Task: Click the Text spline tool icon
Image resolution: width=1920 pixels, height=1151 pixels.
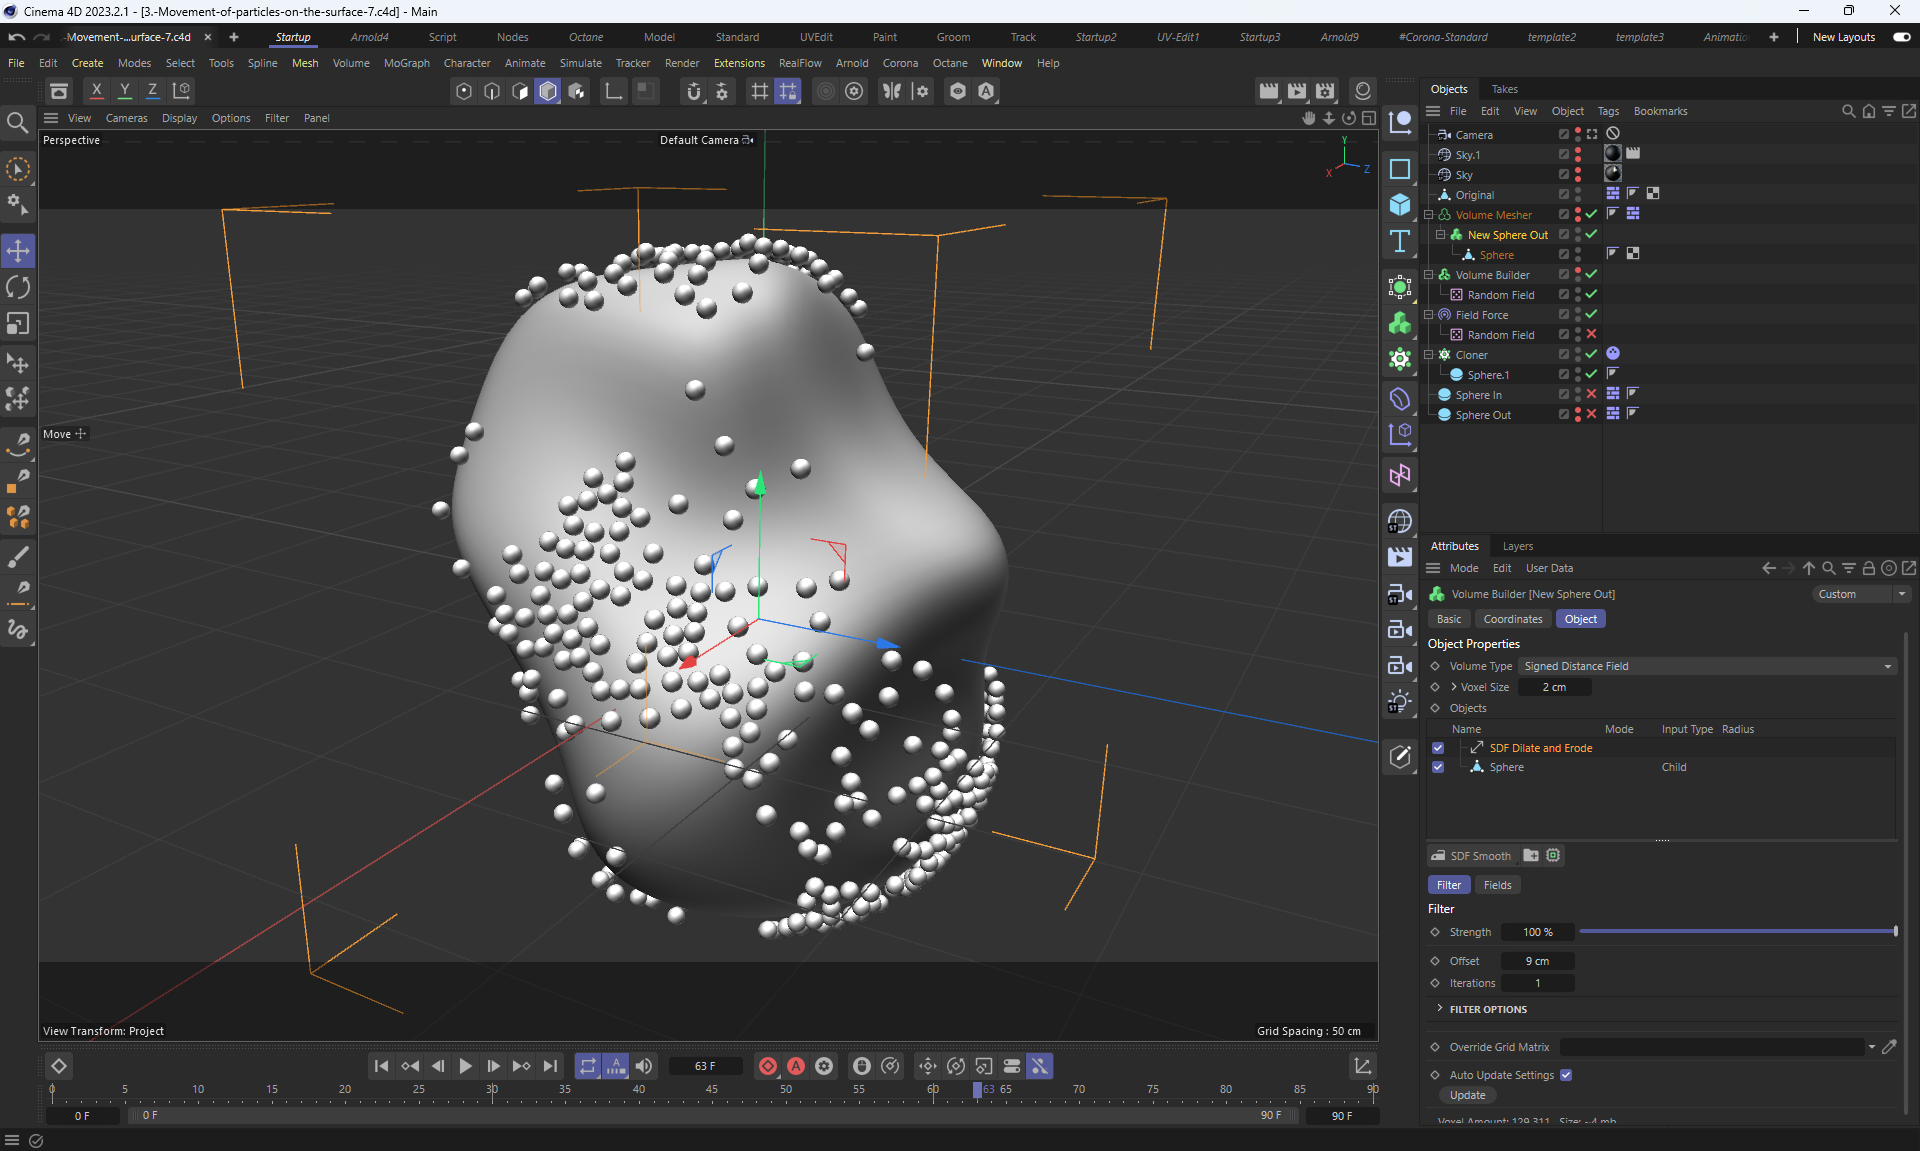Action: (x=1400, y=241)
